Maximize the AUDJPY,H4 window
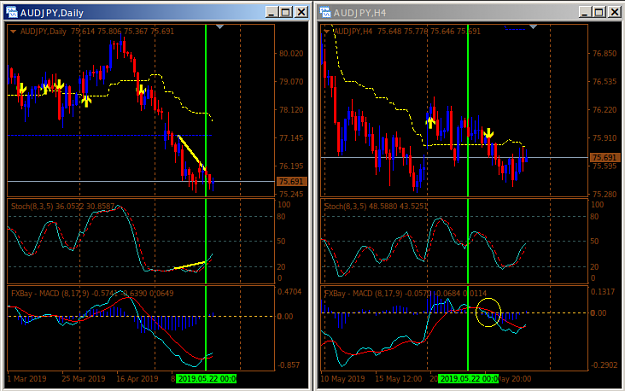The height and width of the screenshot is (391, 625). 599,12
